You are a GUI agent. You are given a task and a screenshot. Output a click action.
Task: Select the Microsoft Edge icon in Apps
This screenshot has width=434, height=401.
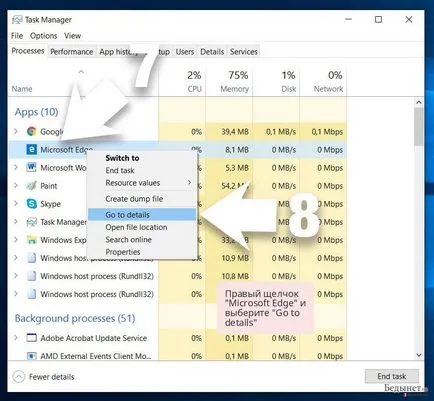pos(31,149)
